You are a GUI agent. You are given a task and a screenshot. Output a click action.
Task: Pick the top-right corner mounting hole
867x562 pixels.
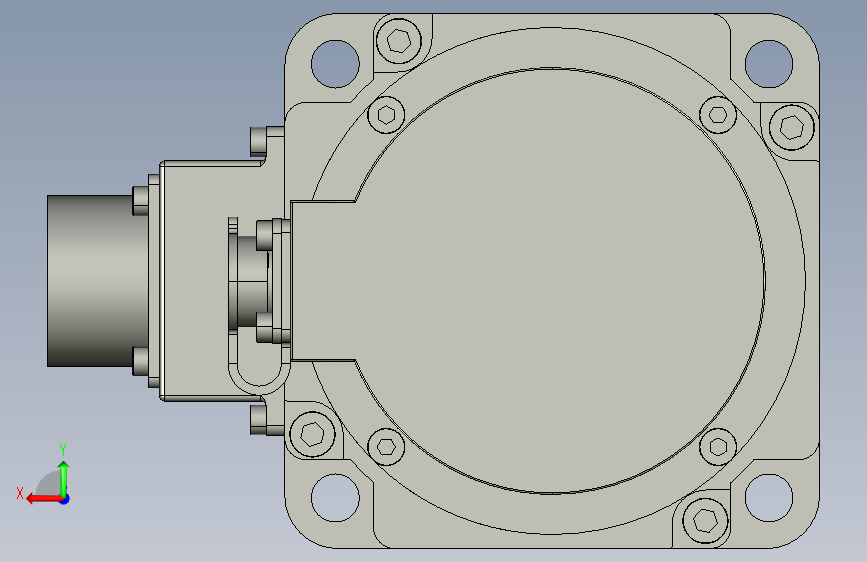(769, 64)
